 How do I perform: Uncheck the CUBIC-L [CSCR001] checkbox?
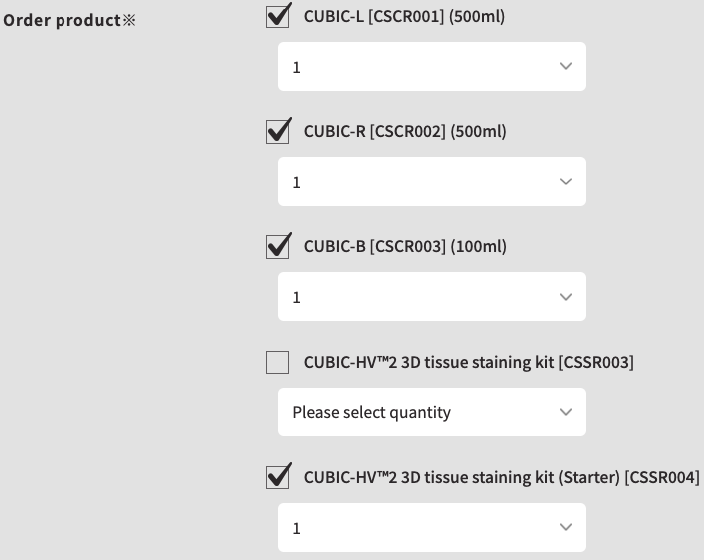click(278, 17)
